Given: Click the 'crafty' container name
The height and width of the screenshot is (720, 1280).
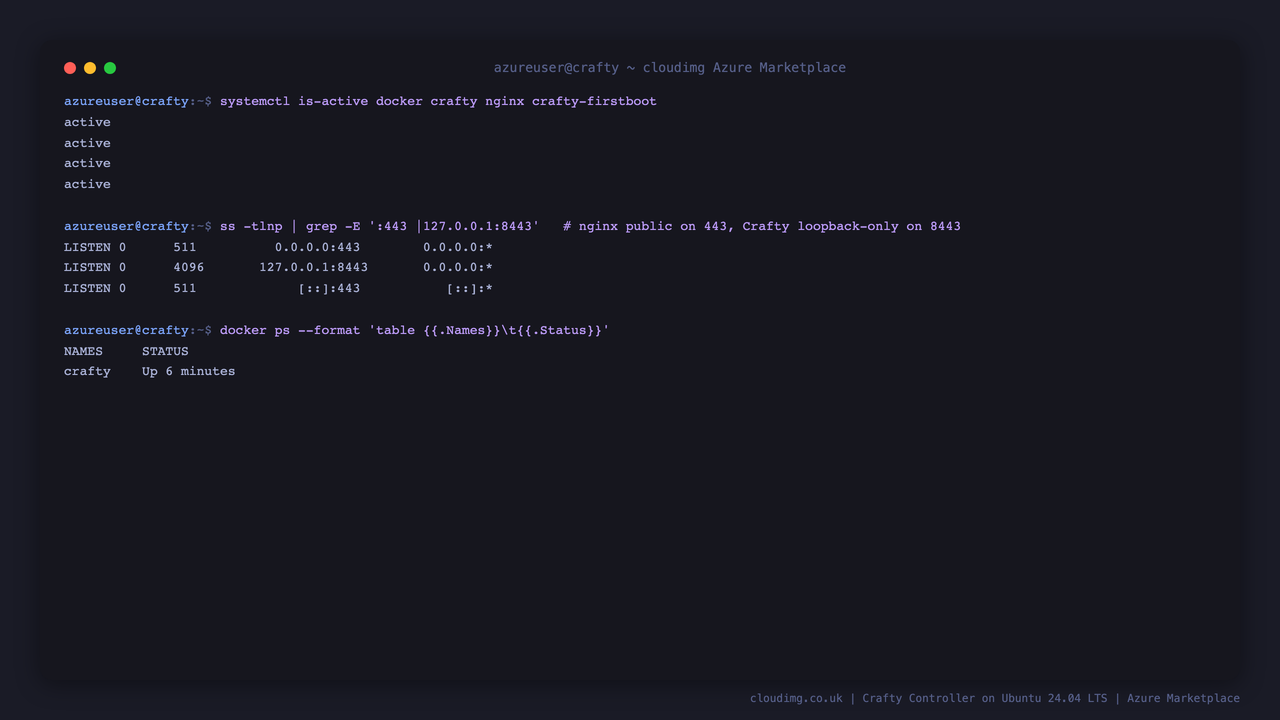Looking at the screenshot, I should pyautogui.click(x=87, y=371).
